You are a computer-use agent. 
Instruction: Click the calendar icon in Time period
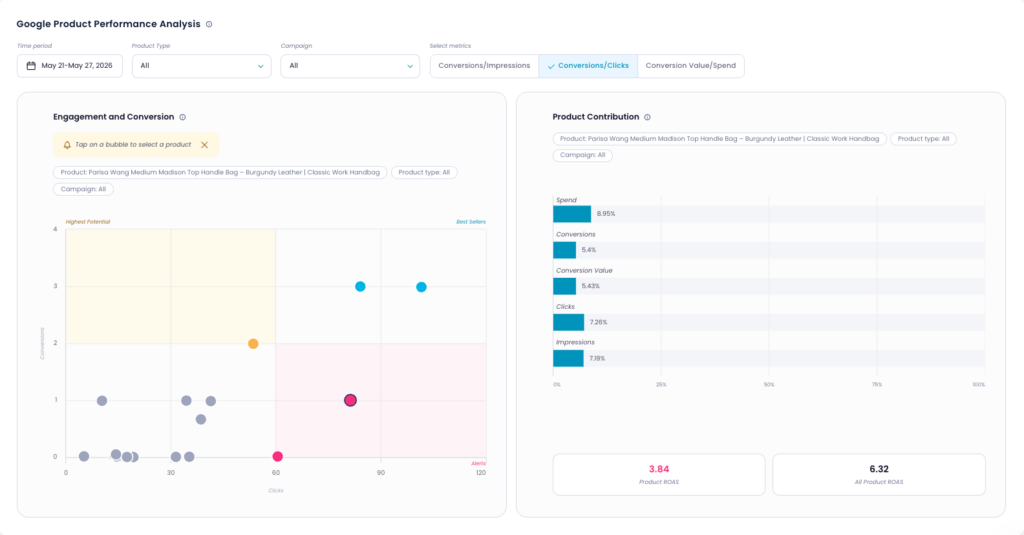31,65
